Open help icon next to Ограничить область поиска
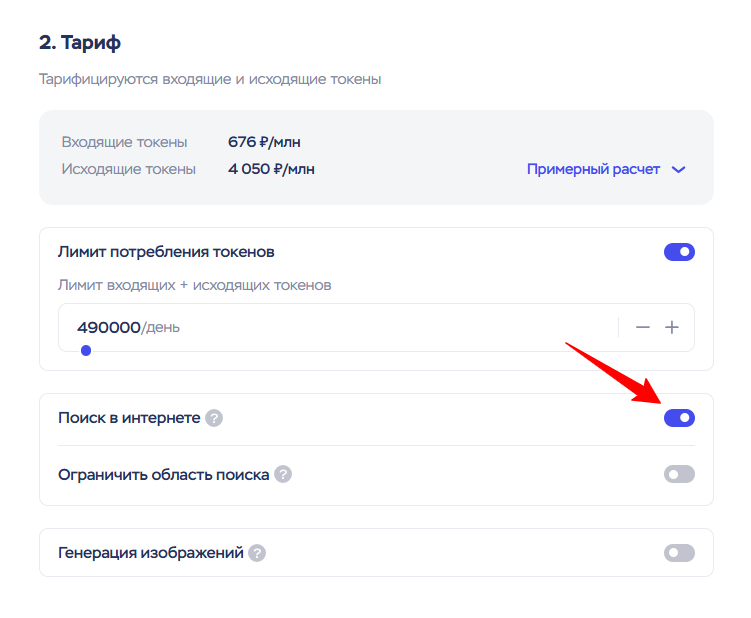751x618 pixels. (283, 475)
